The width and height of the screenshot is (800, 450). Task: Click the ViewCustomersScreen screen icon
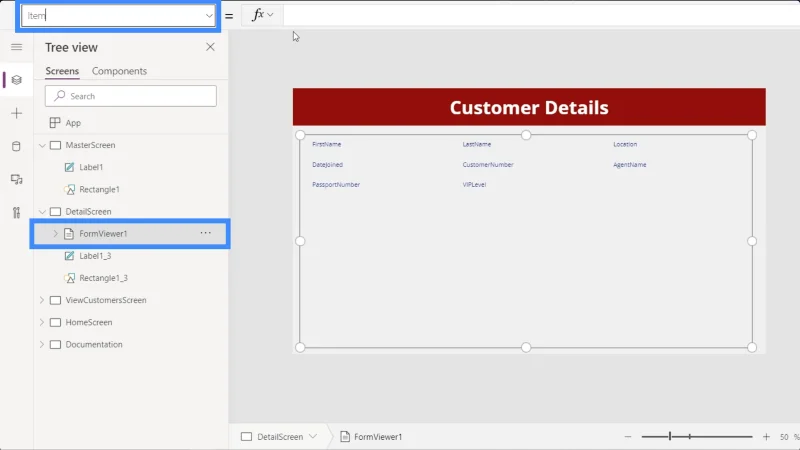[x=55, y=301]
